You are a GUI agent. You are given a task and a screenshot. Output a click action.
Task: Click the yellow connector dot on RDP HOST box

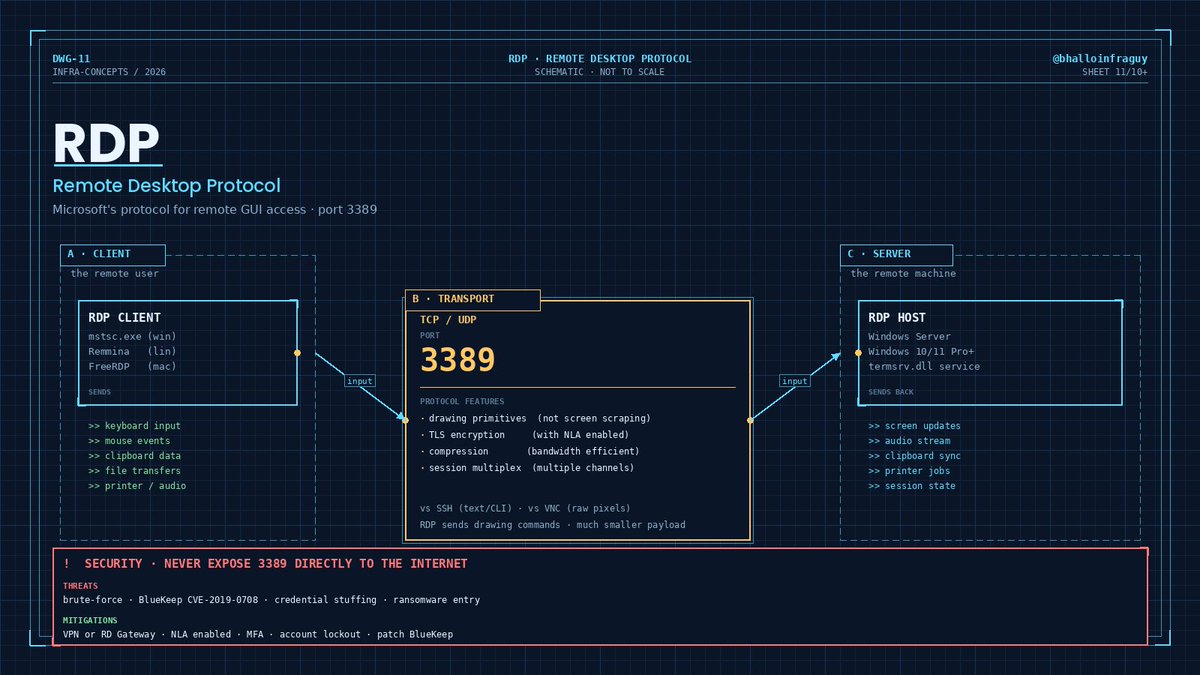858,353
